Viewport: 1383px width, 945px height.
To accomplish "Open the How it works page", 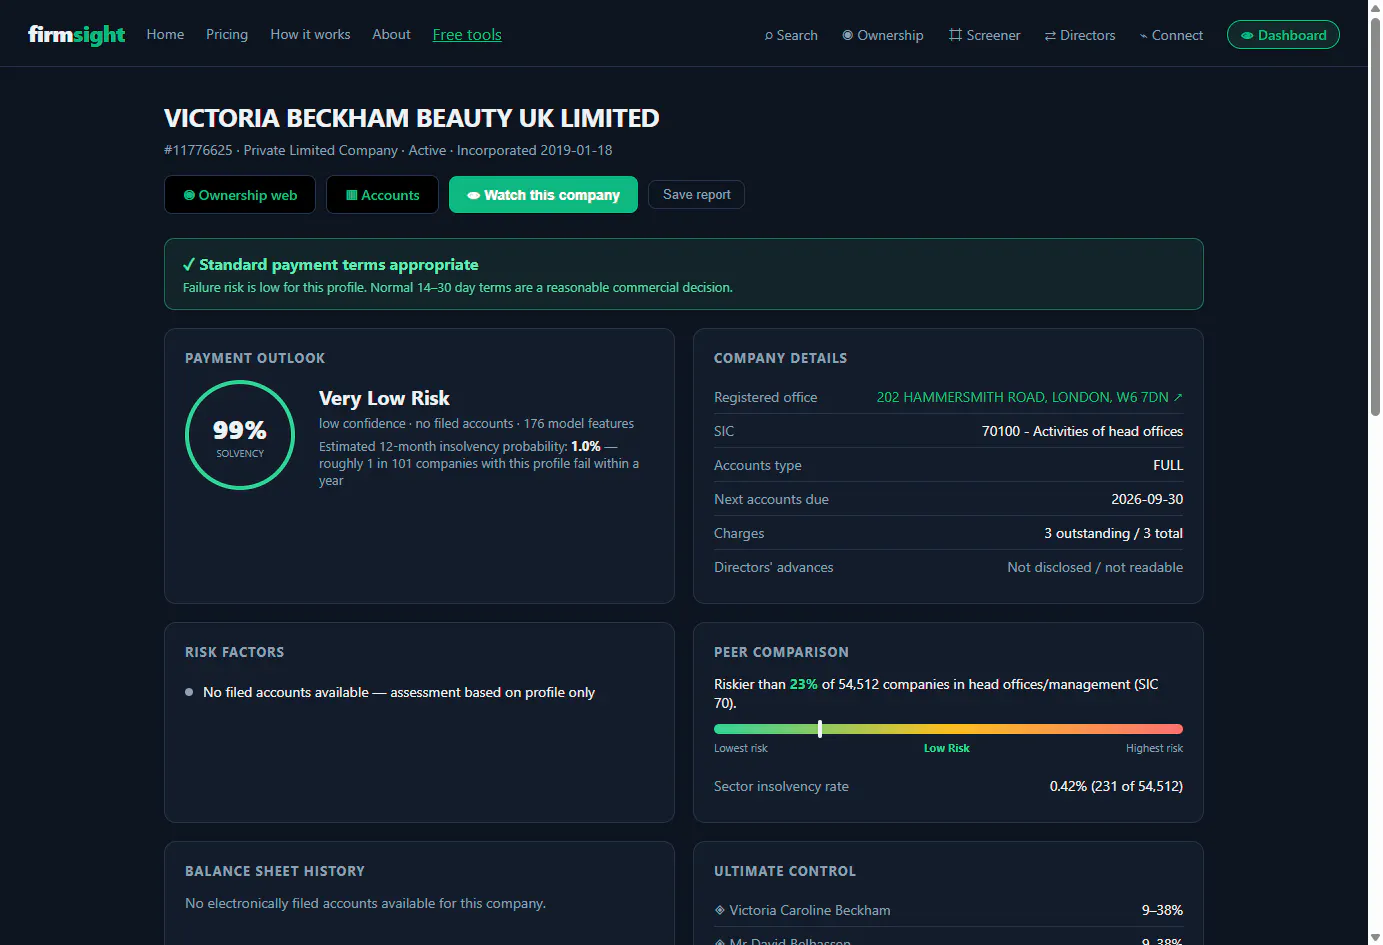I will tap(310, 34).
